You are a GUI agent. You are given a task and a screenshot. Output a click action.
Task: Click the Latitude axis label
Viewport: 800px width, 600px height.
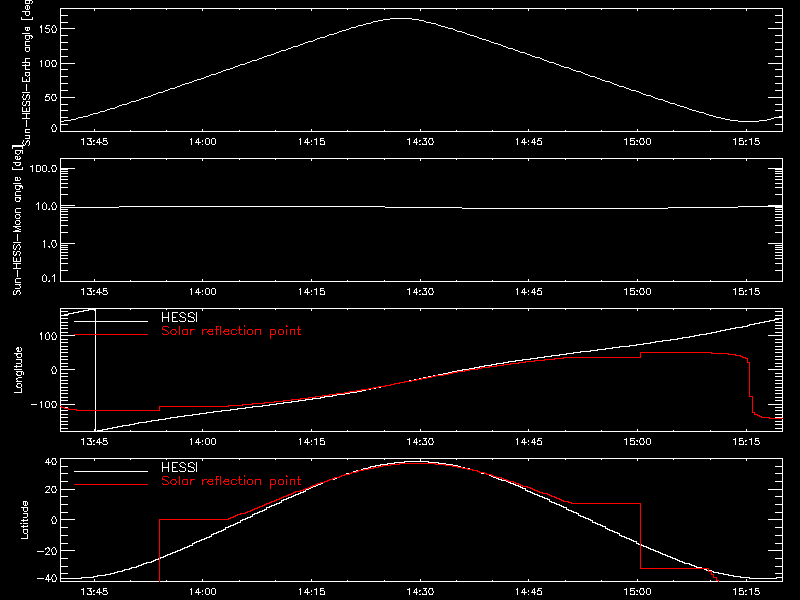[x=24, y=520]
